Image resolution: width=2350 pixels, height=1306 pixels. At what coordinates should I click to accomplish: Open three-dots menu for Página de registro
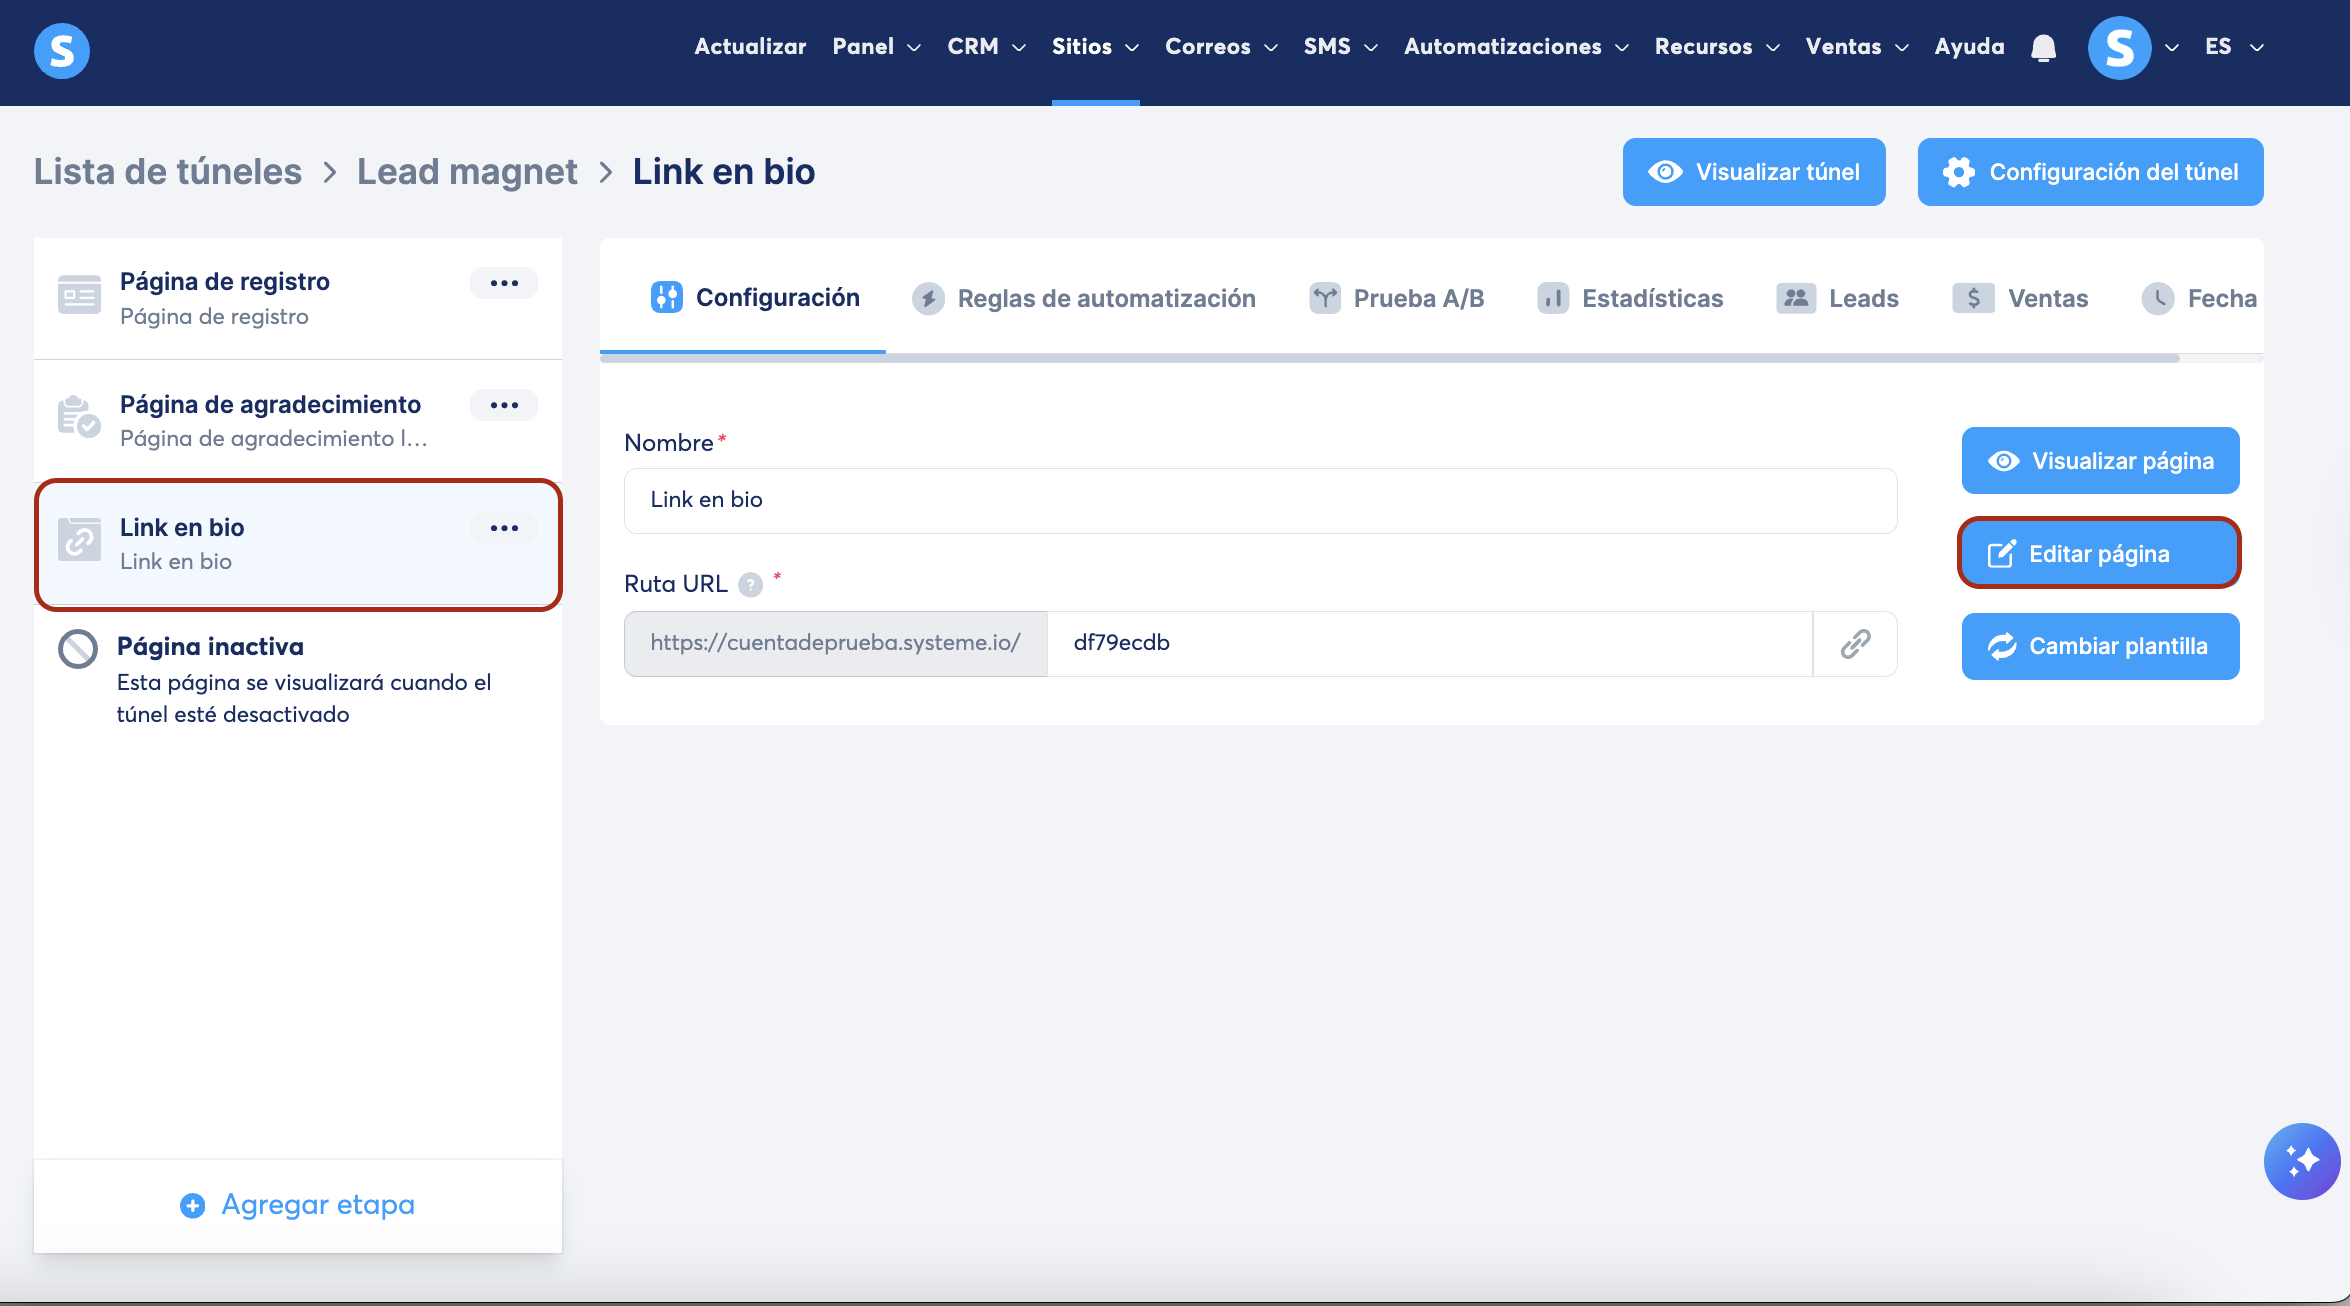(x=504, y=283)
